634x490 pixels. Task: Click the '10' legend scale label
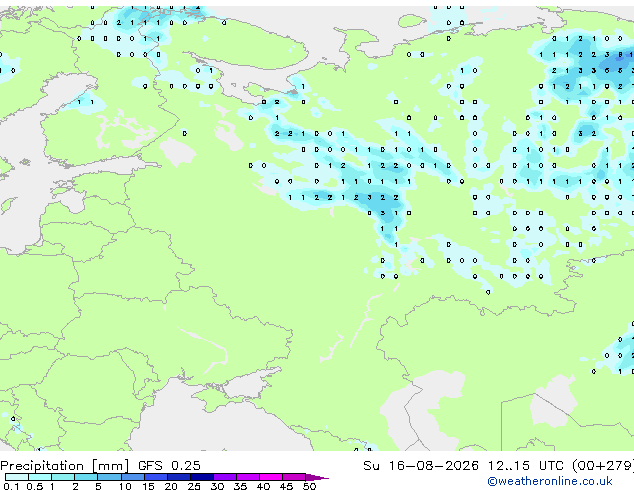[x=125, y=486]
